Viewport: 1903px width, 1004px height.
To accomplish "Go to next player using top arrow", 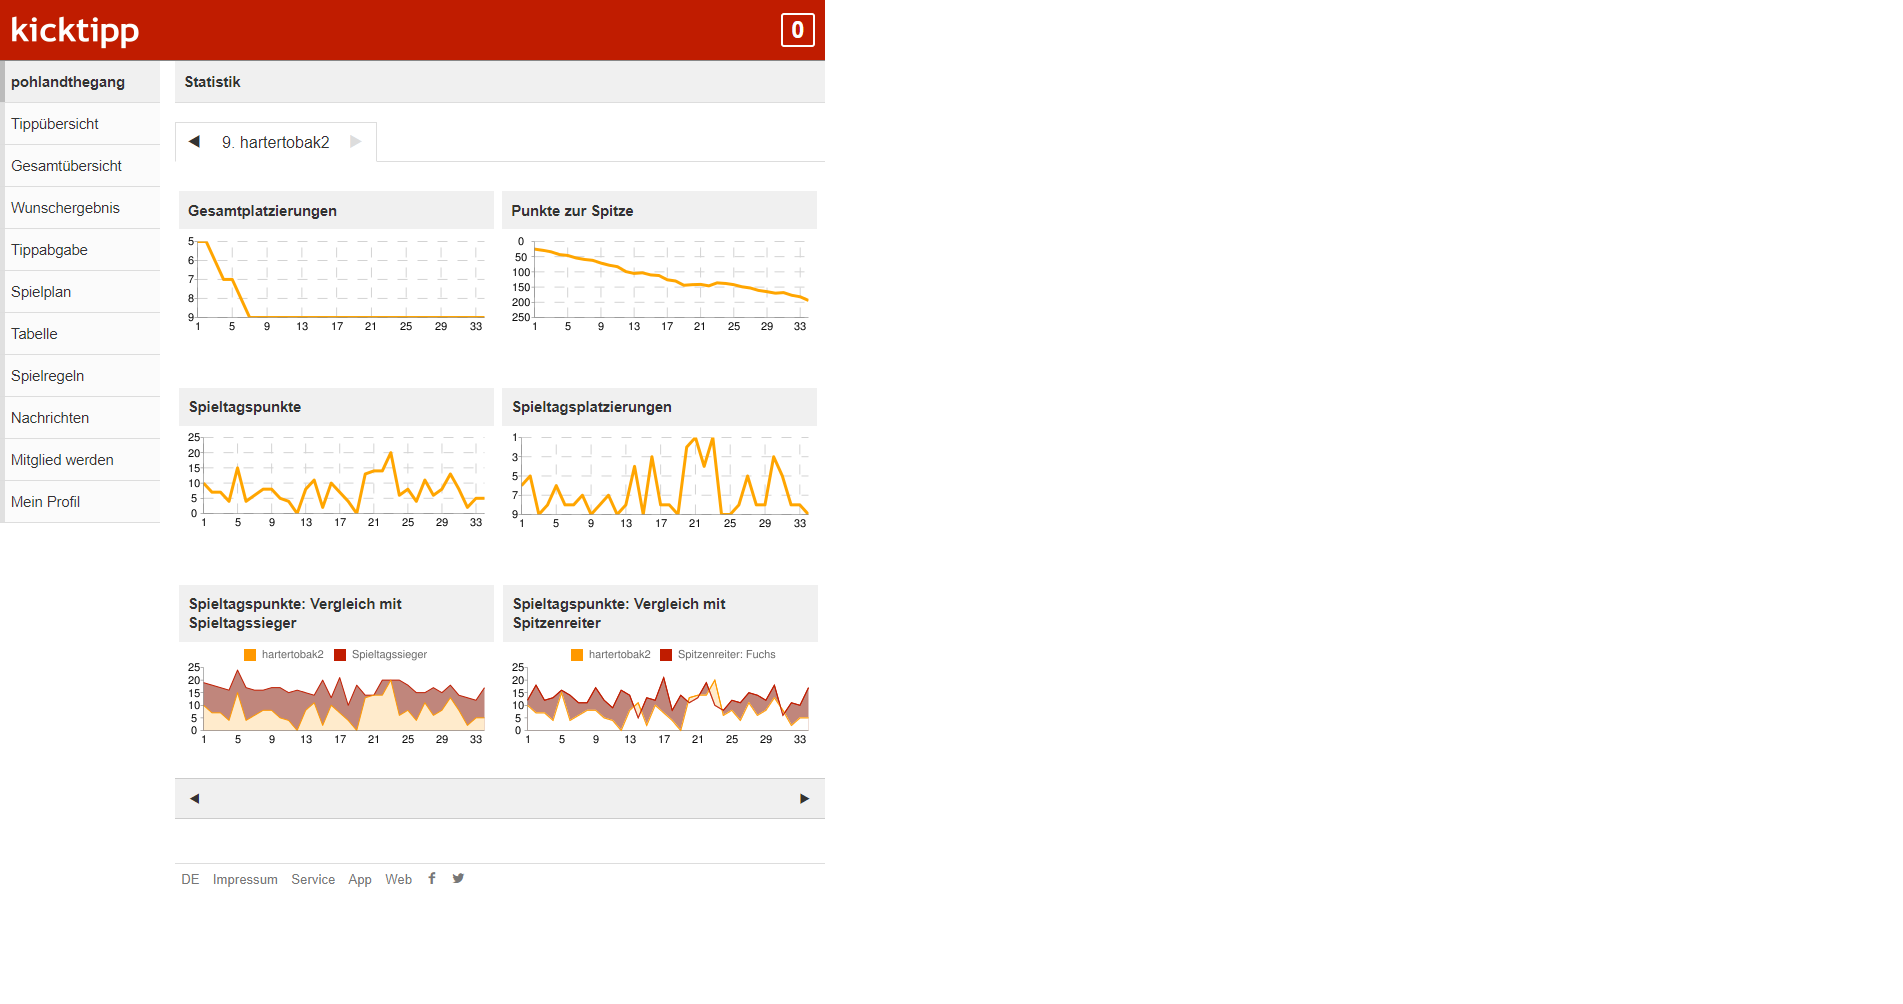I will 356,142.
